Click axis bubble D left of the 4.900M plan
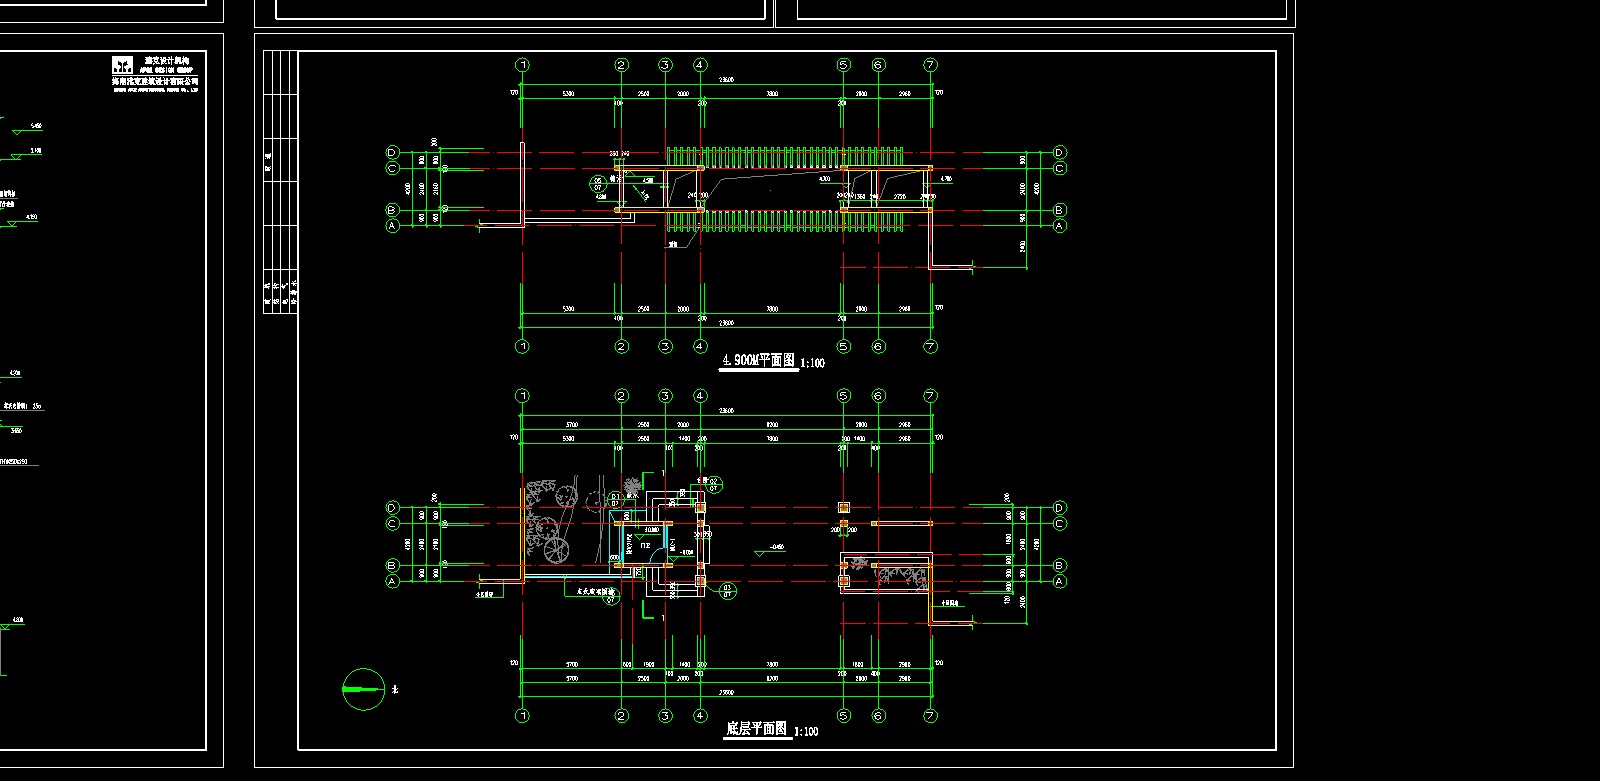This screenshot has height=781, width=1600. pyautogui.click(x=392, y=153)
